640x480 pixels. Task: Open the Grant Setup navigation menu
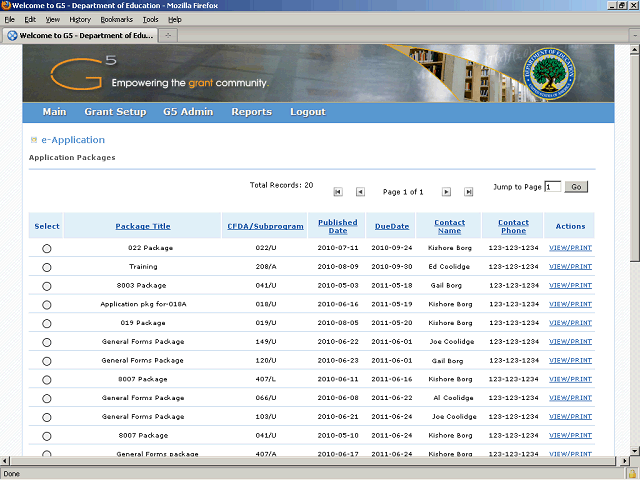click(x=115, y=112)
